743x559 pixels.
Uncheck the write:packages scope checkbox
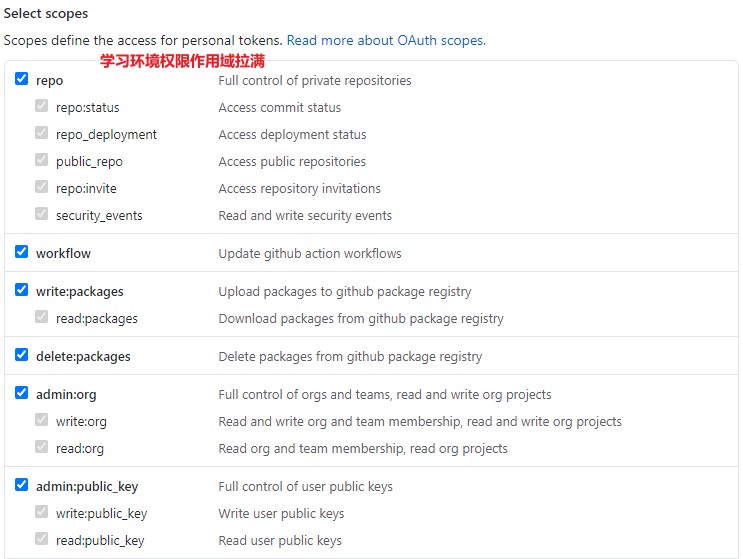(x=21, y=289)
